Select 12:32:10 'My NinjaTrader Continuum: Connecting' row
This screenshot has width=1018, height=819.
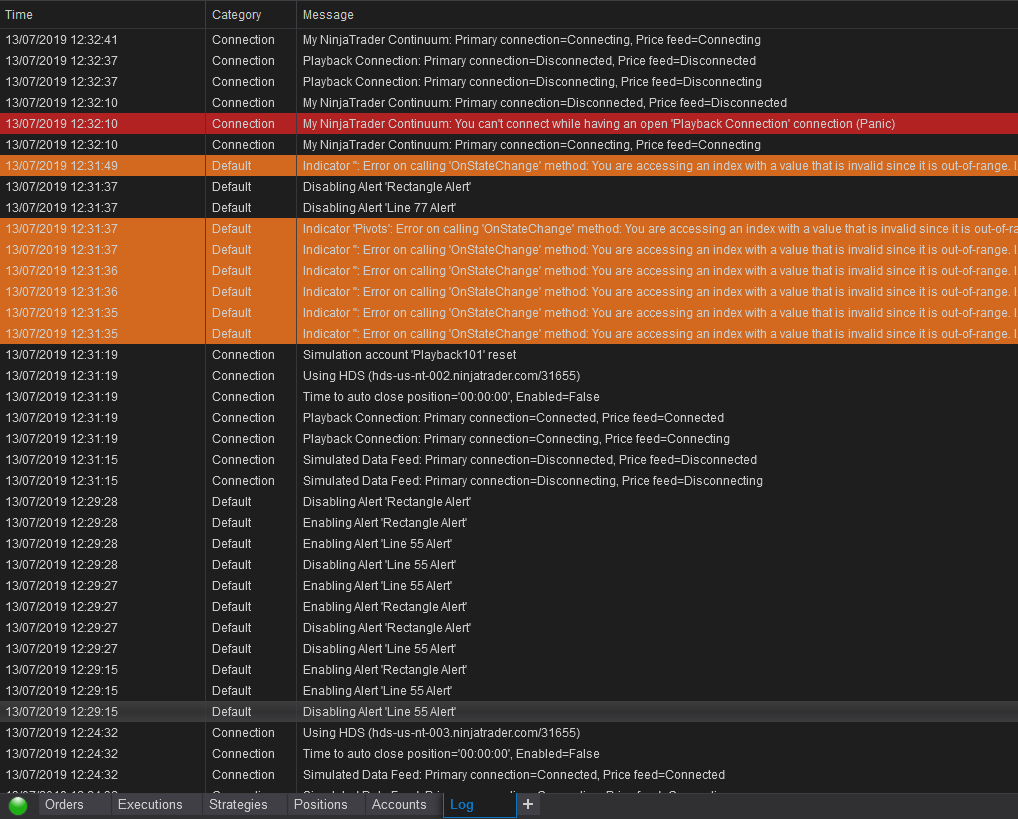click(x=509, y=145)
